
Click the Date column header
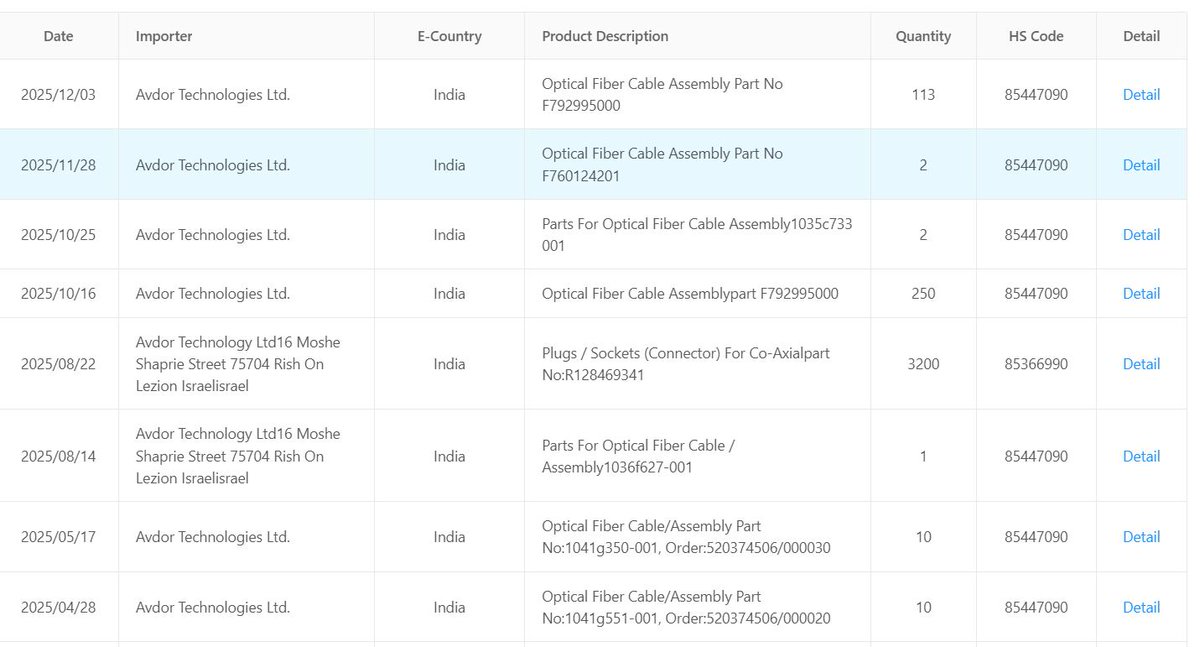click(x=58, y=36)
